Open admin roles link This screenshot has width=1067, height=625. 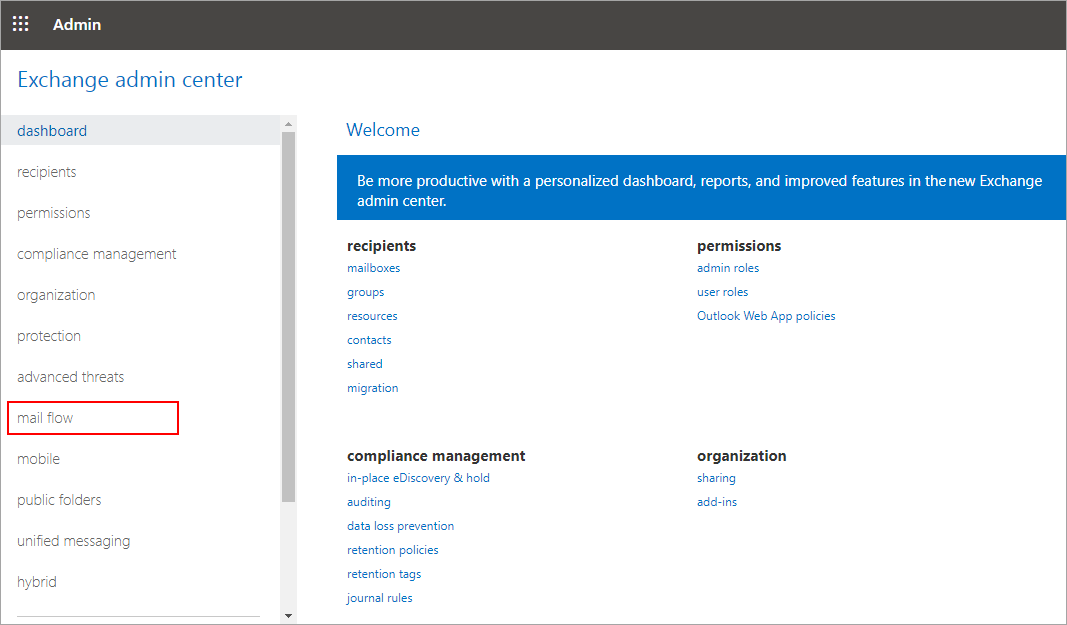(x=728, y=268)
